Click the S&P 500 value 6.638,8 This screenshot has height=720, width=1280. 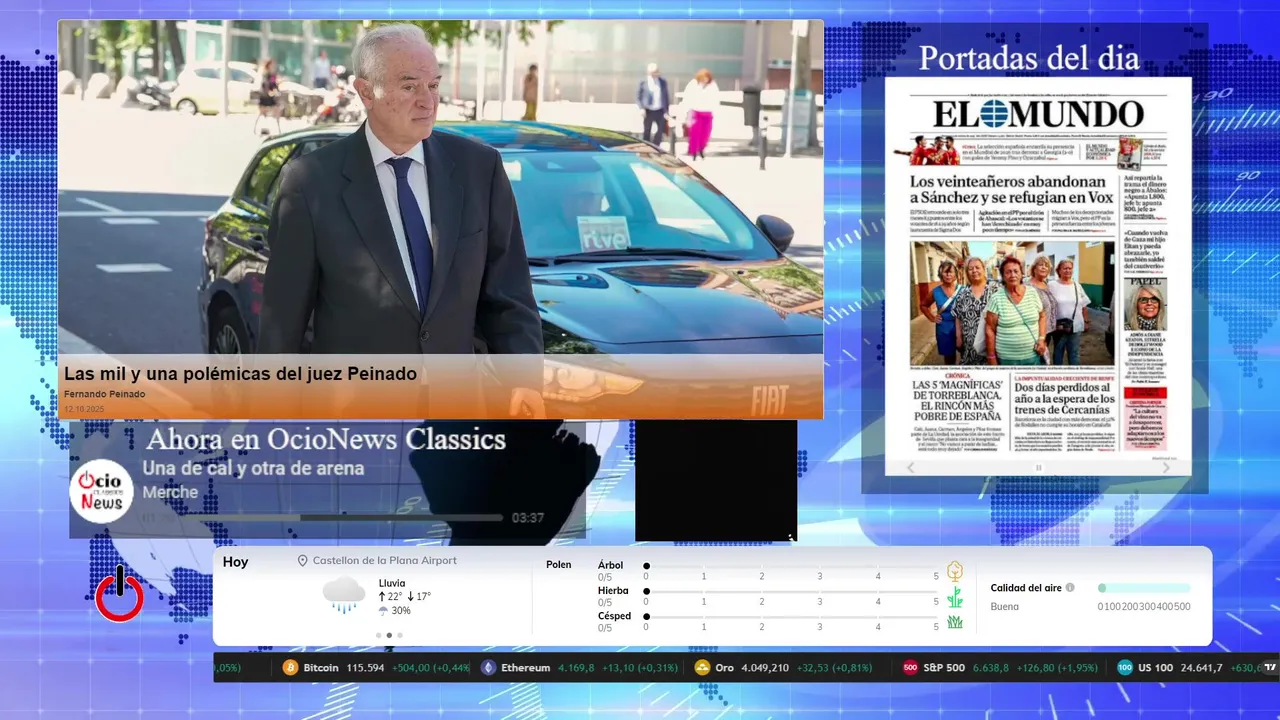990,668
